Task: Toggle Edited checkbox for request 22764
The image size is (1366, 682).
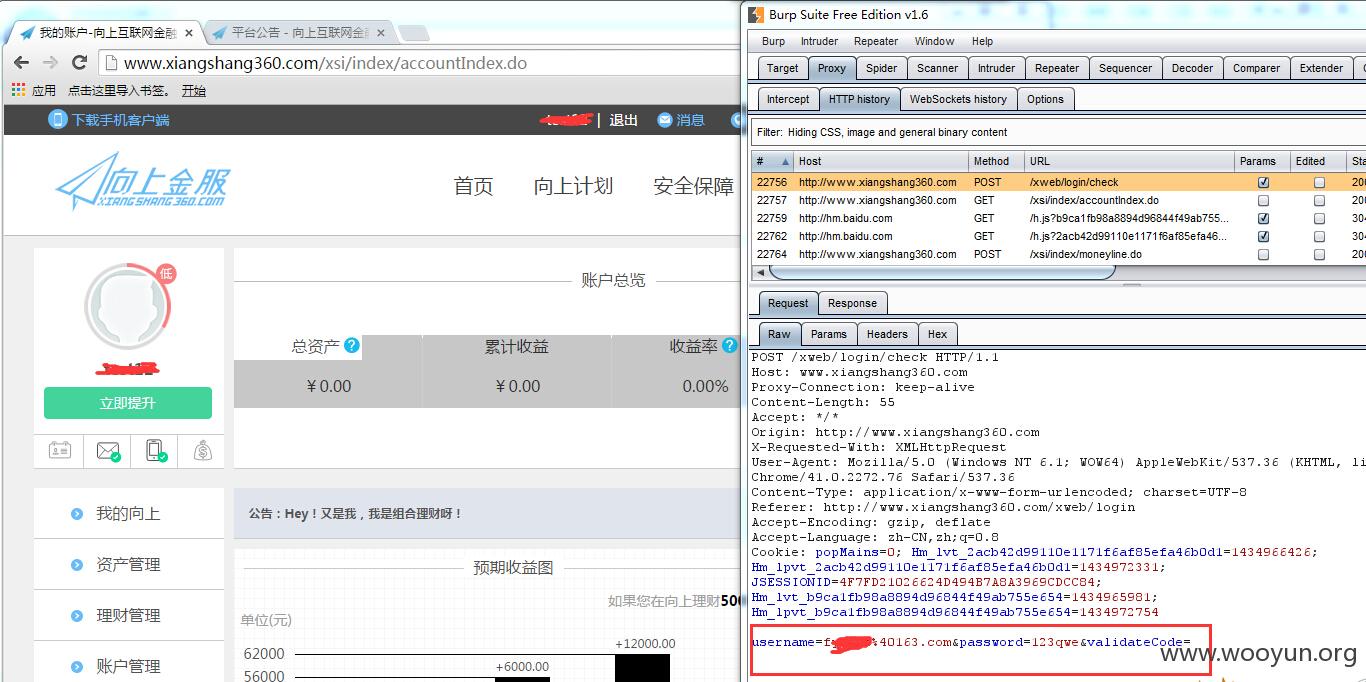Action: coord(1319,255)
